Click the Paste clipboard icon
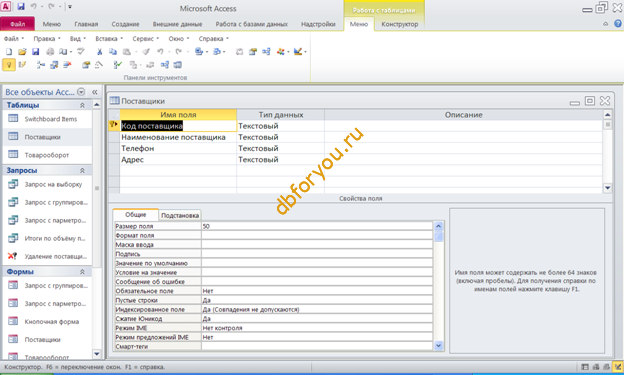 (127, 52)
